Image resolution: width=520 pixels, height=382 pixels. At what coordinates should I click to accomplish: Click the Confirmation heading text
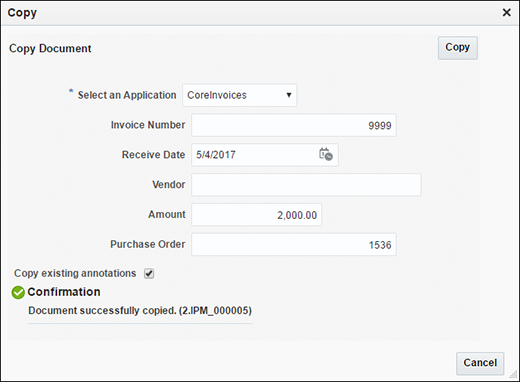pos(64,292)
